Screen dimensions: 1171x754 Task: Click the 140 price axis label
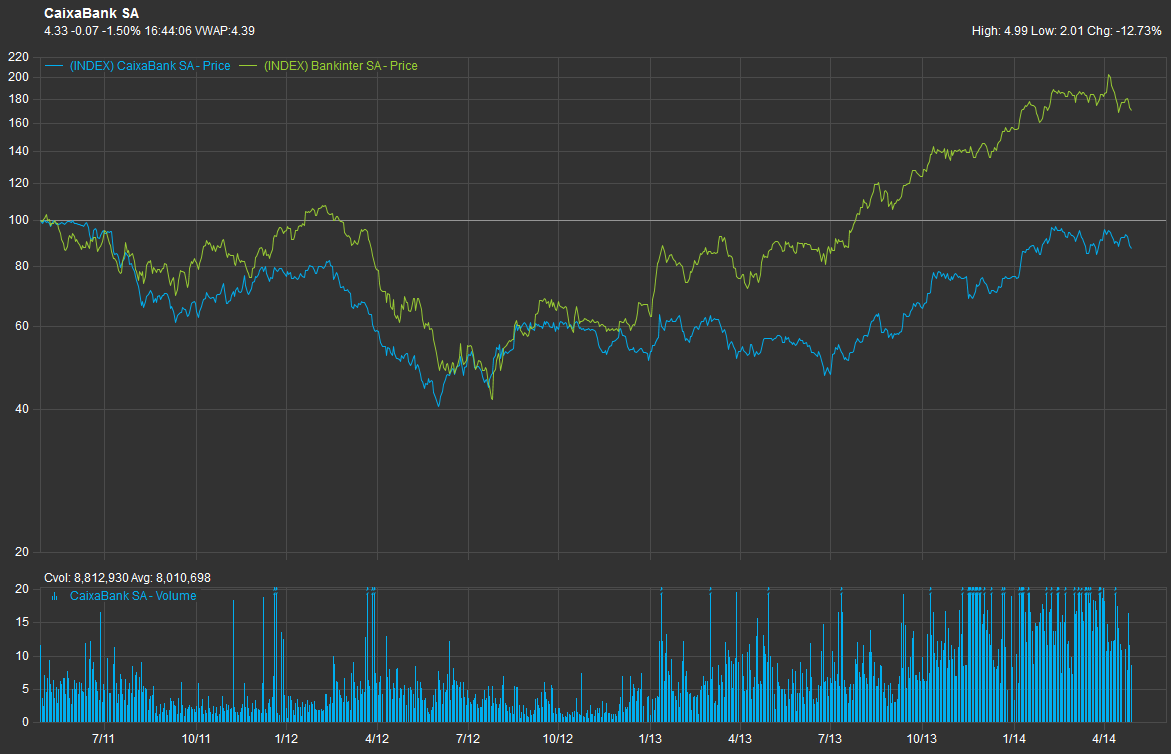18,151
